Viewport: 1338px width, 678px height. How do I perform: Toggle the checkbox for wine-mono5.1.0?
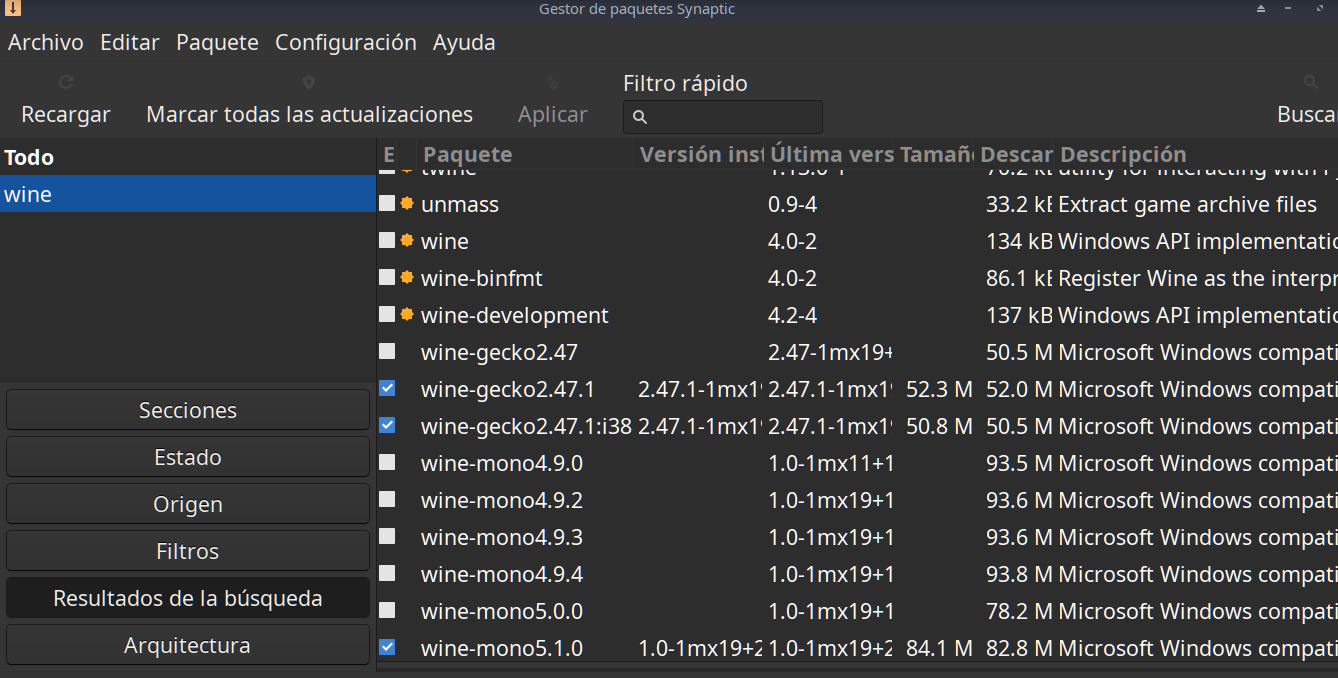point(387,647)
